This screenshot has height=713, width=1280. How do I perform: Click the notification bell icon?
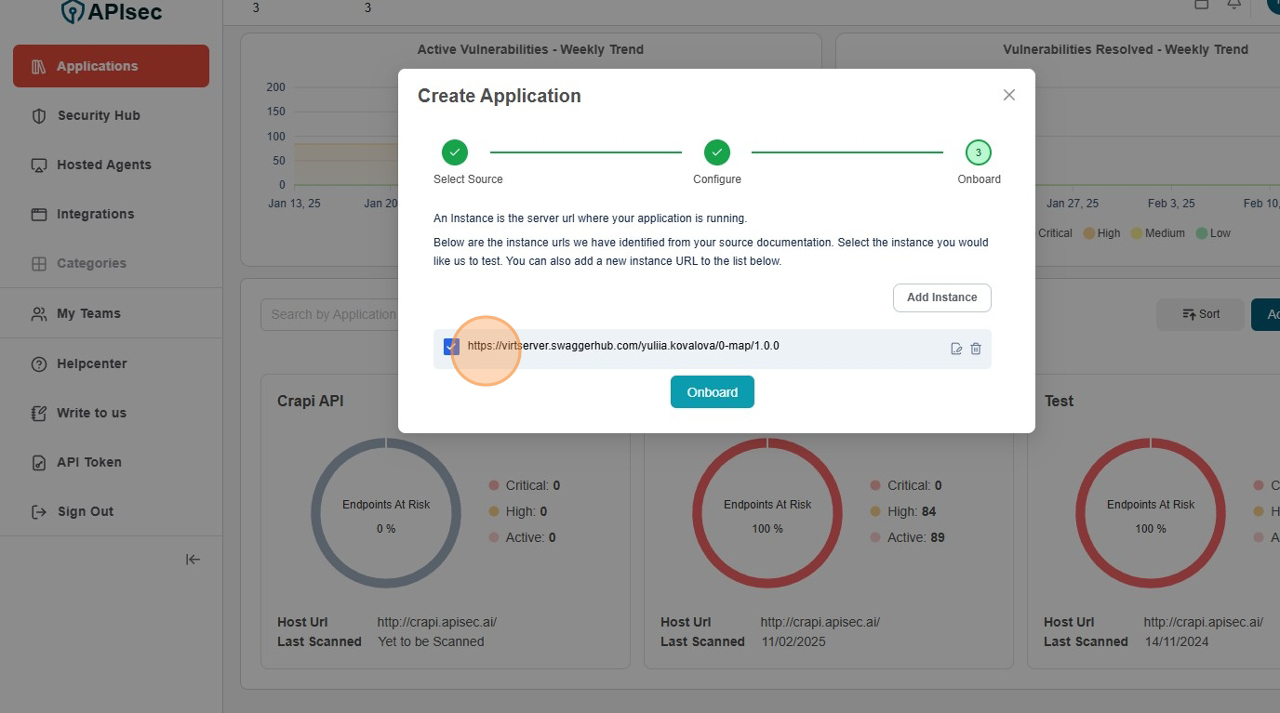coord(1234,5)
